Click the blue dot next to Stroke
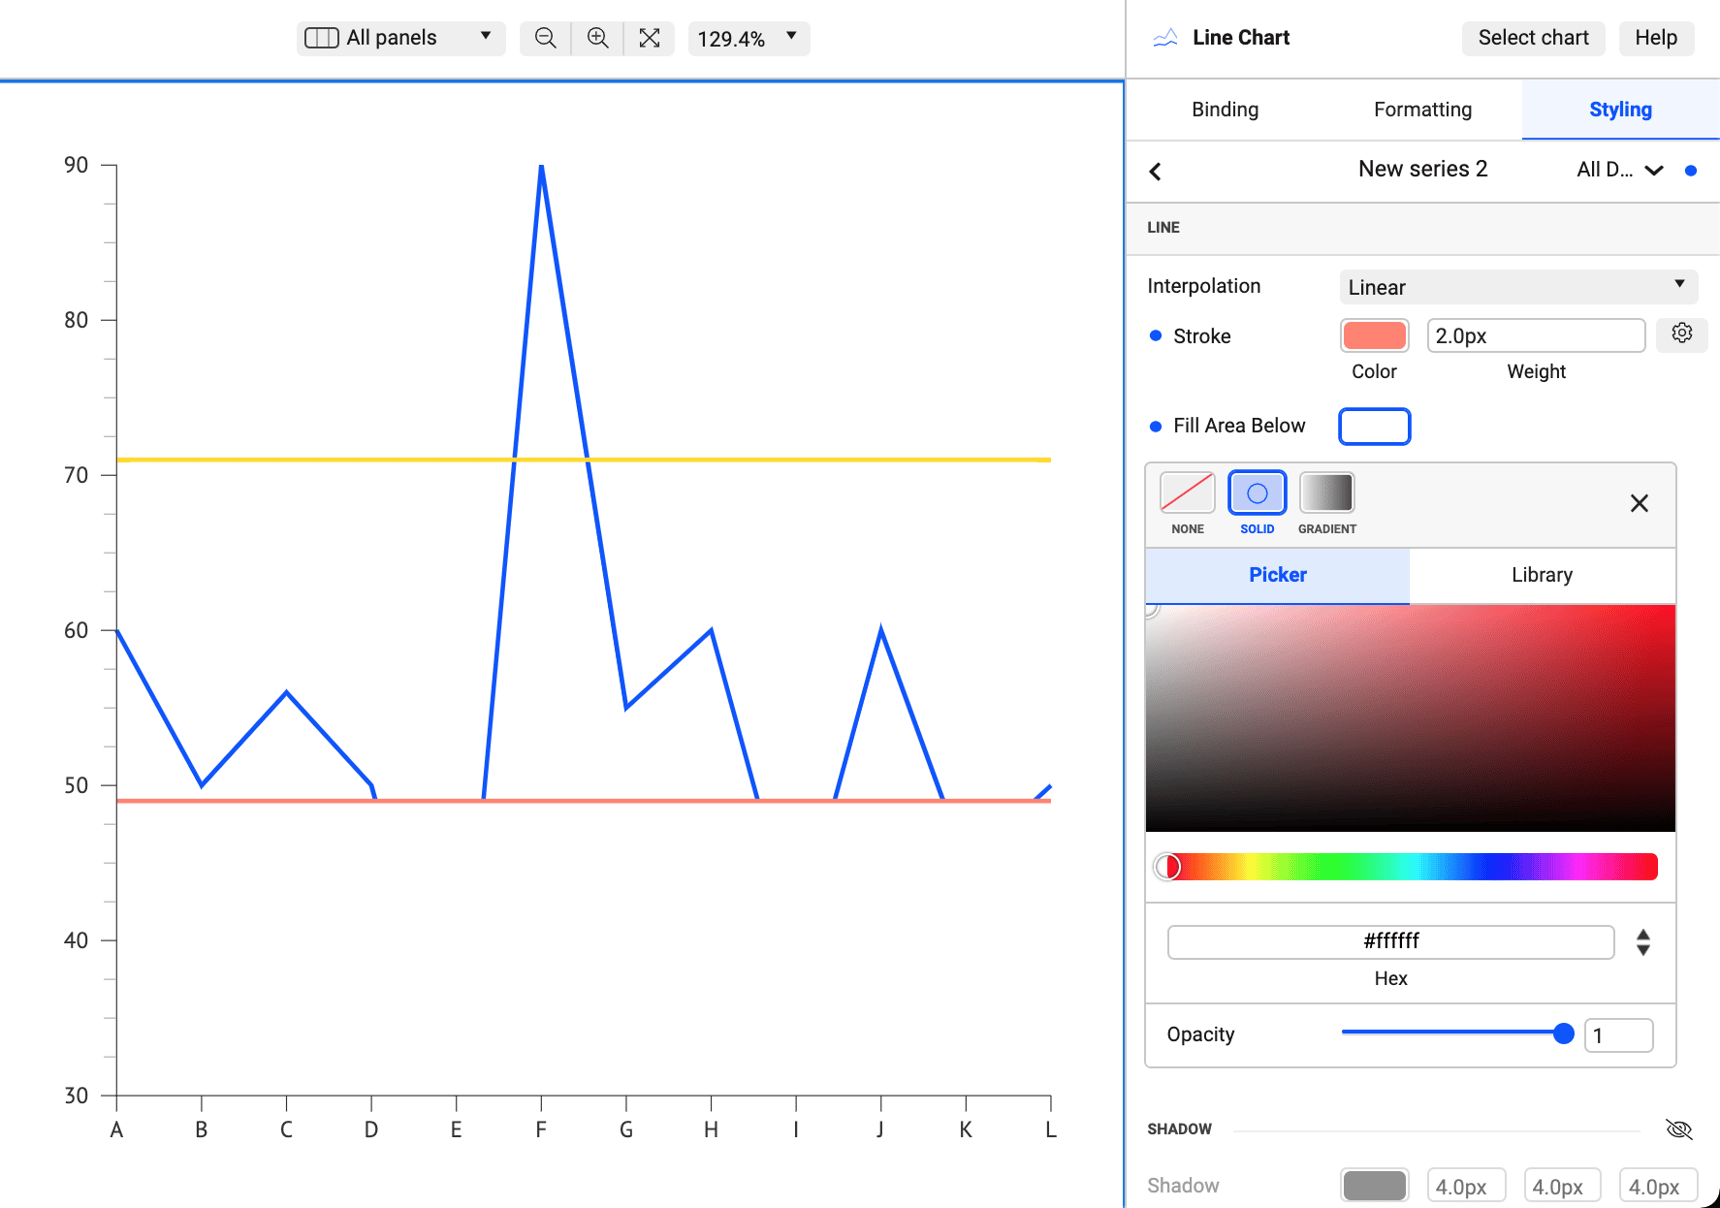 coord(1155,335)
